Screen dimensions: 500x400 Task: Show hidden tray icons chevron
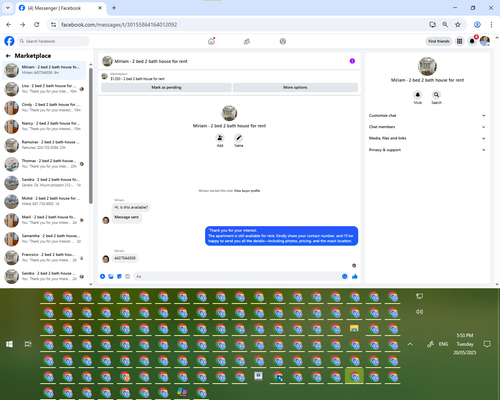pyautogui.click(x=410, y=344)
